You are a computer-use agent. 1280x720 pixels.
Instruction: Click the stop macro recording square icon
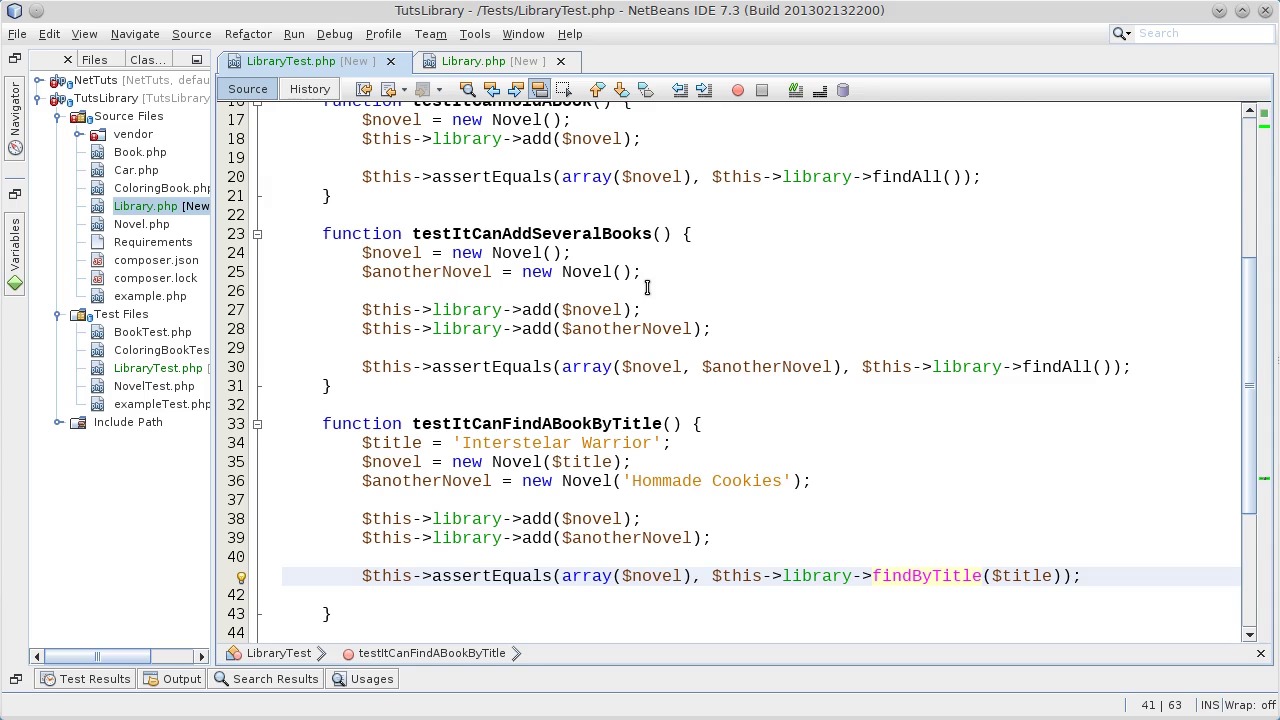point(762,90)
